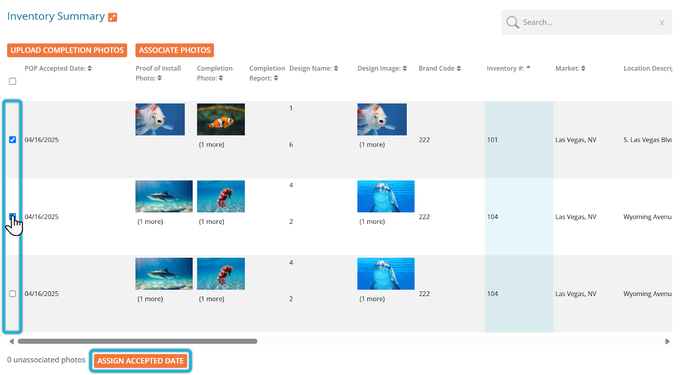The height and width of the screenshot is (375, 680).
Task: Toggle the select-all header checkbox
Action: click(13, 82)
